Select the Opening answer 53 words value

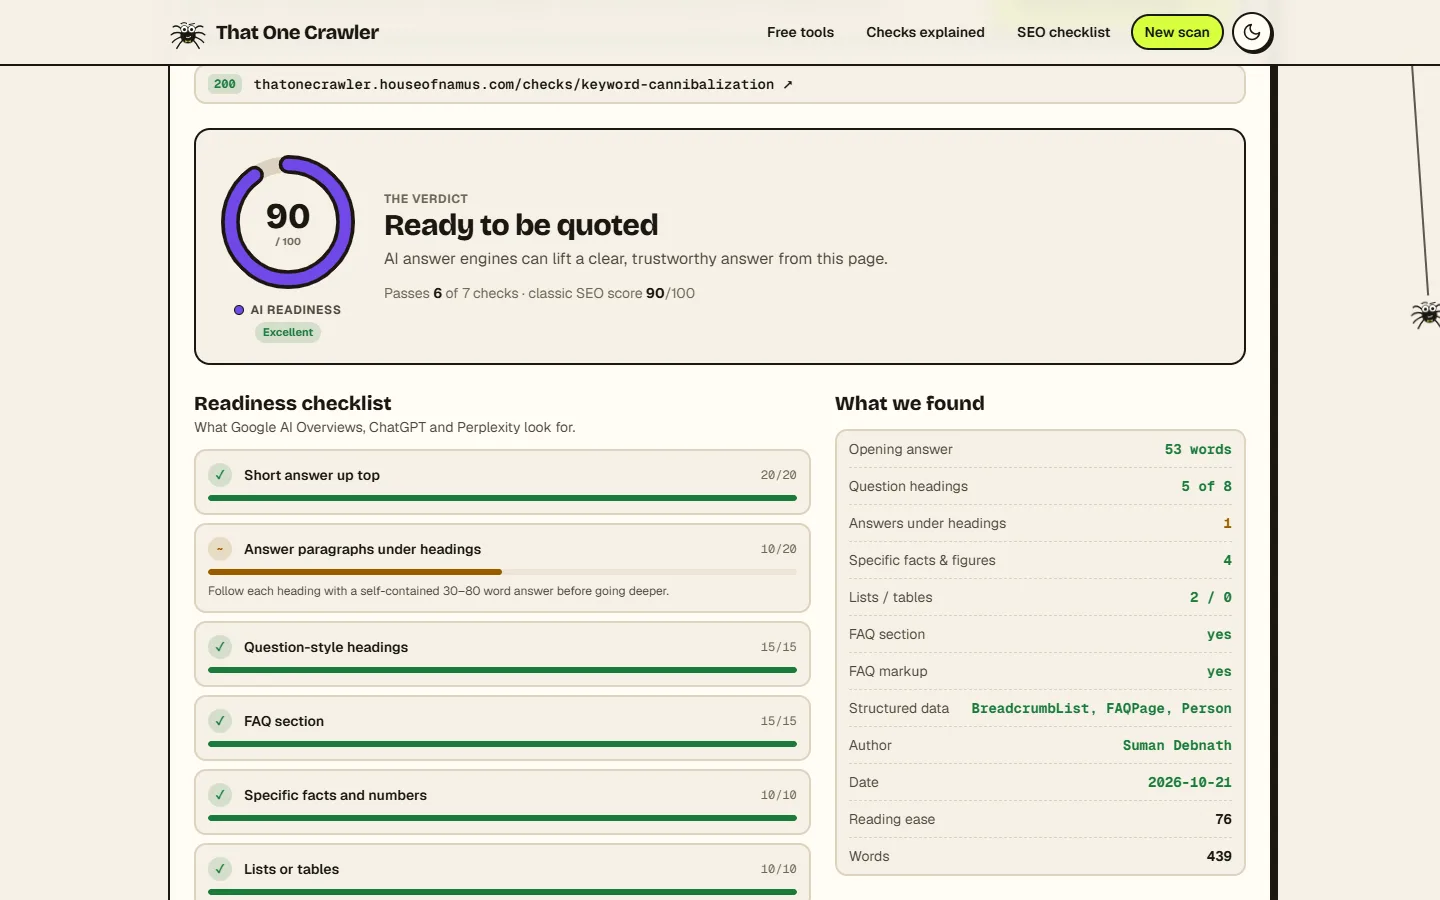tap(1198, 450)
